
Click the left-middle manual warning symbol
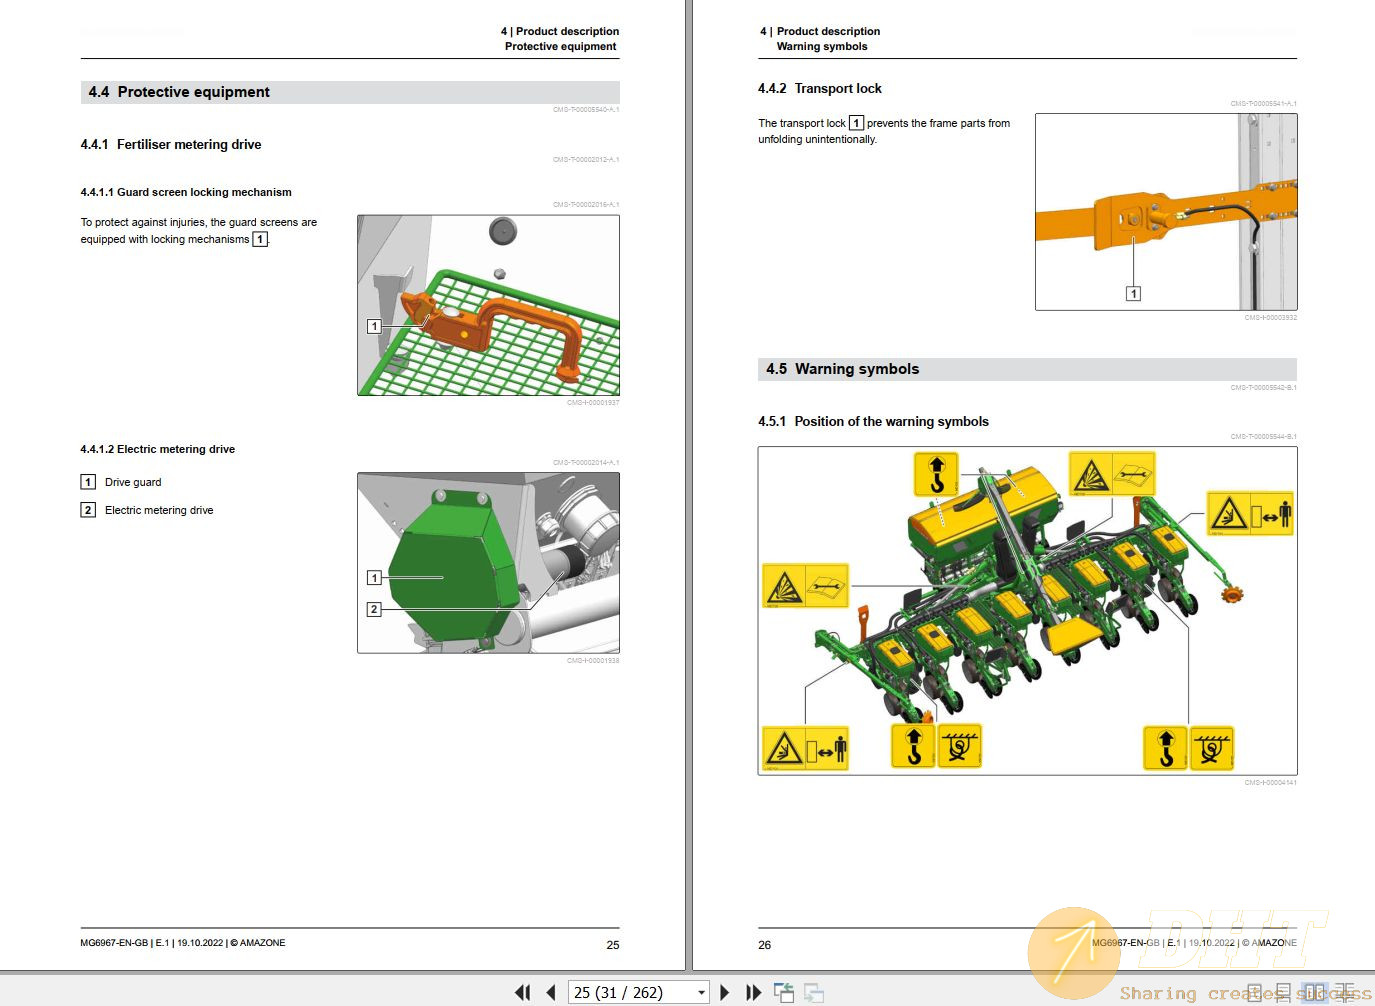click(806, 586)
